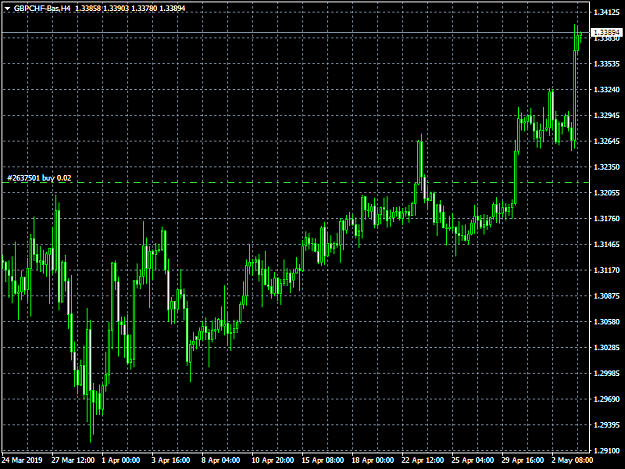Click the 1.30285 price axis label
The width and height of the screenshot is (625, 469).
point(607,347)
